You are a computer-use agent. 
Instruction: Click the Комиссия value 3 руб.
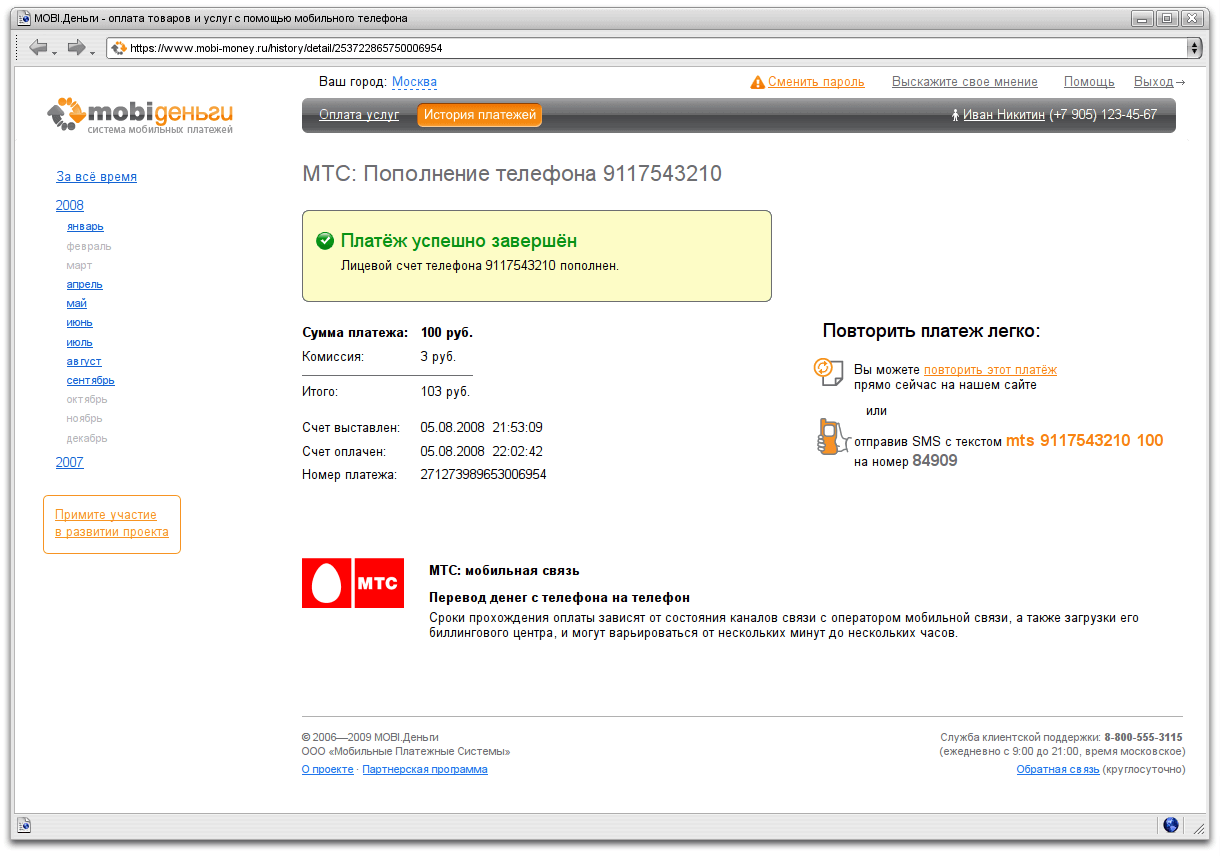click(x=439, y=356)
